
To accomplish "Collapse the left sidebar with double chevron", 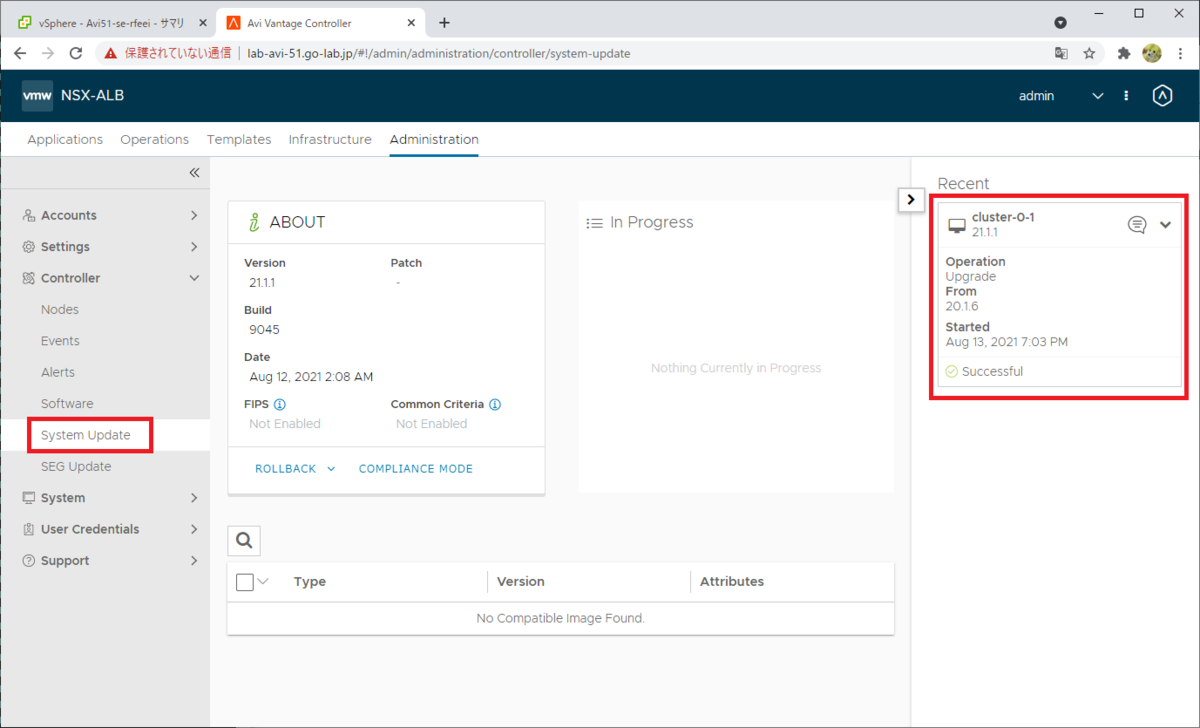I will (x=194, y=173).
